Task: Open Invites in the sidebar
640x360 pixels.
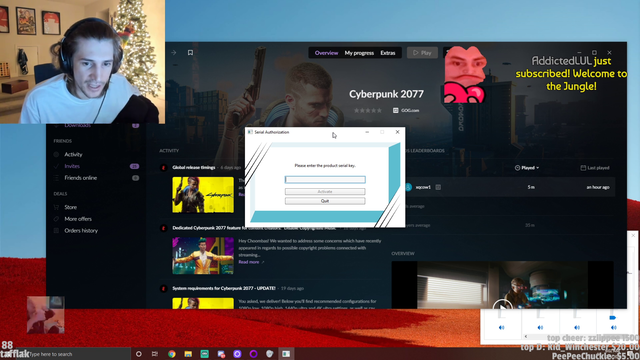Action: [x=72, y=166]
